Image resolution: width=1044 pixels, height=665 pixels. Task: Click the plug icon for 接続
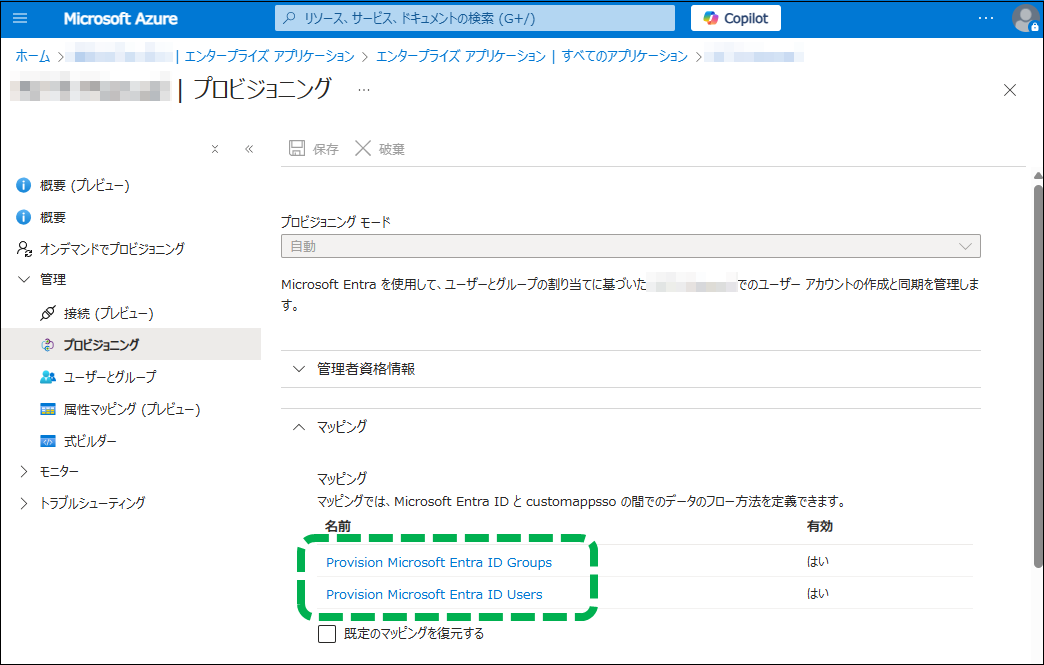pos(48,313)
